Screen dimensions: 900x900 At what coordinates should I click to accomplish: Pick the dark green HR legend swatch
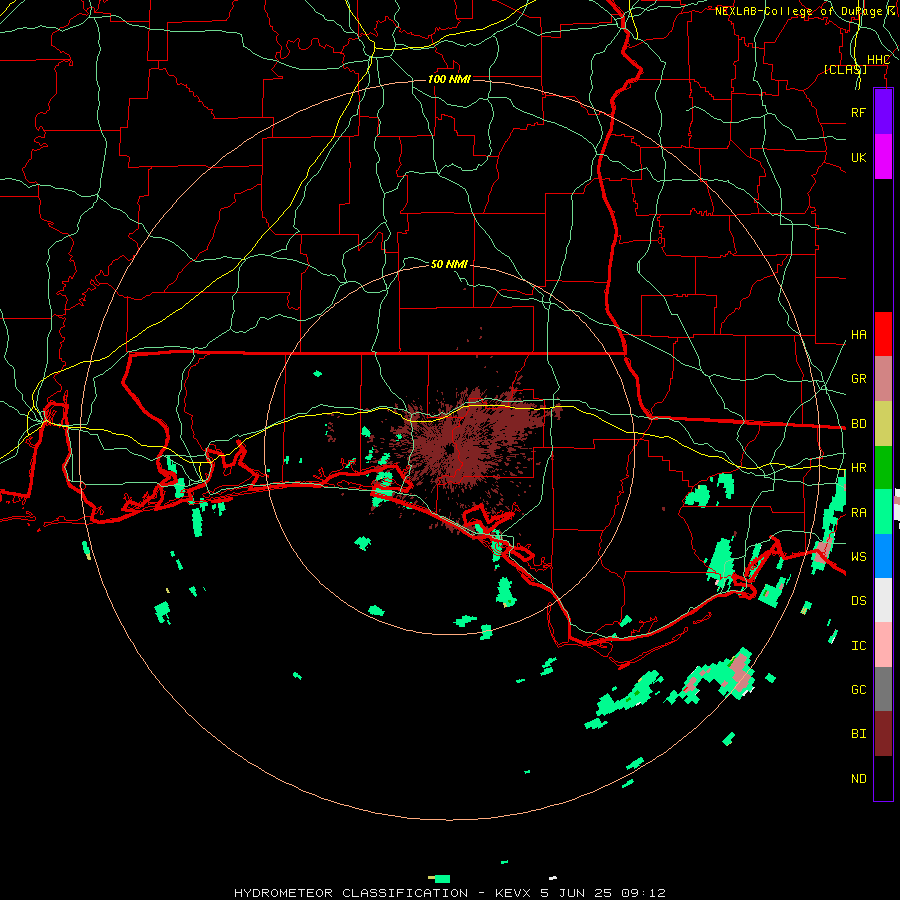pyautogui.click(x=883, y=468)
